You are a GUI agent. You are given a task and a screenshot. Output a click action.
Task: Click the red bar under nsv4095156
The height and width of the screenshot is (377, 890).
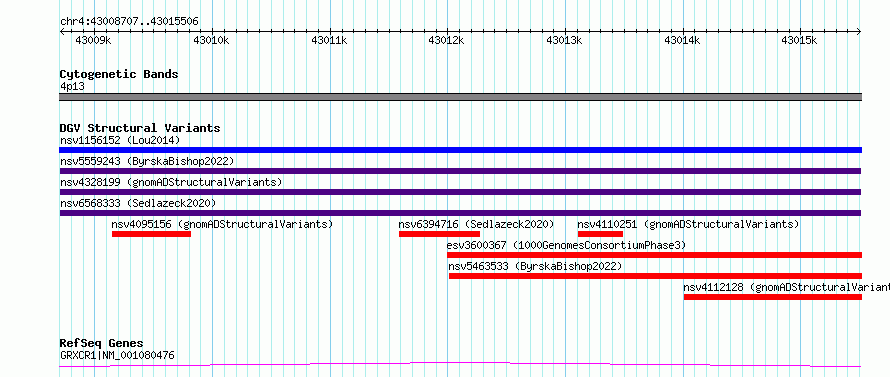pos(151,234)
